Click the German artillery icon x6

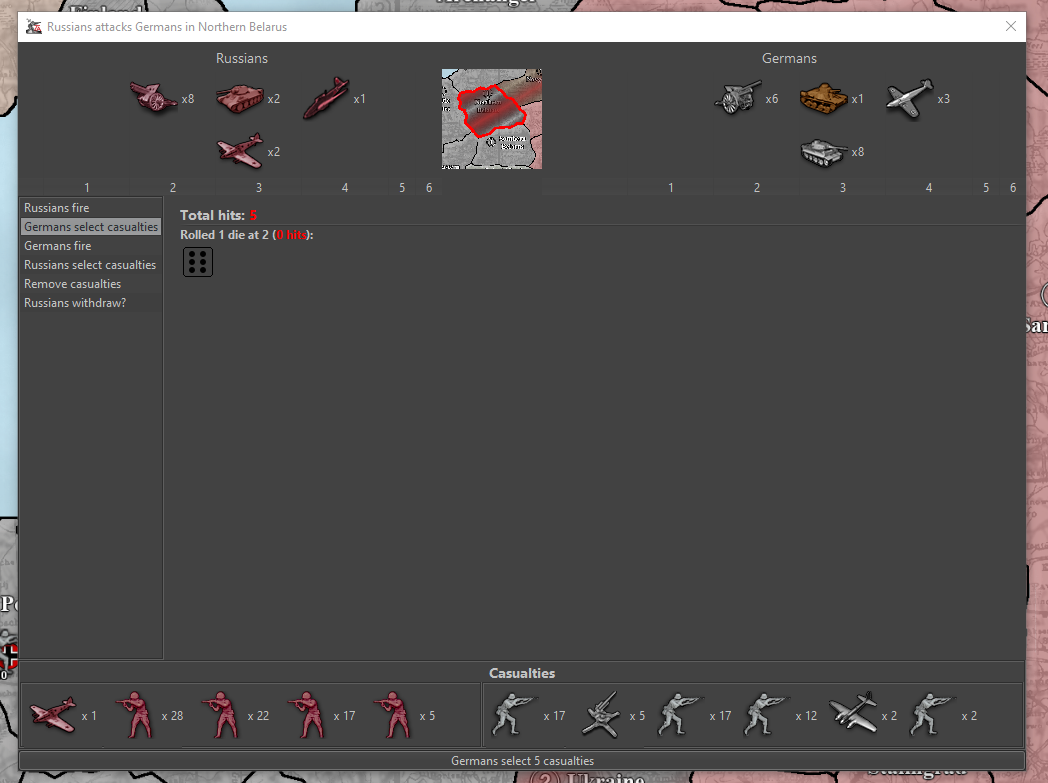tap(738, 98)
